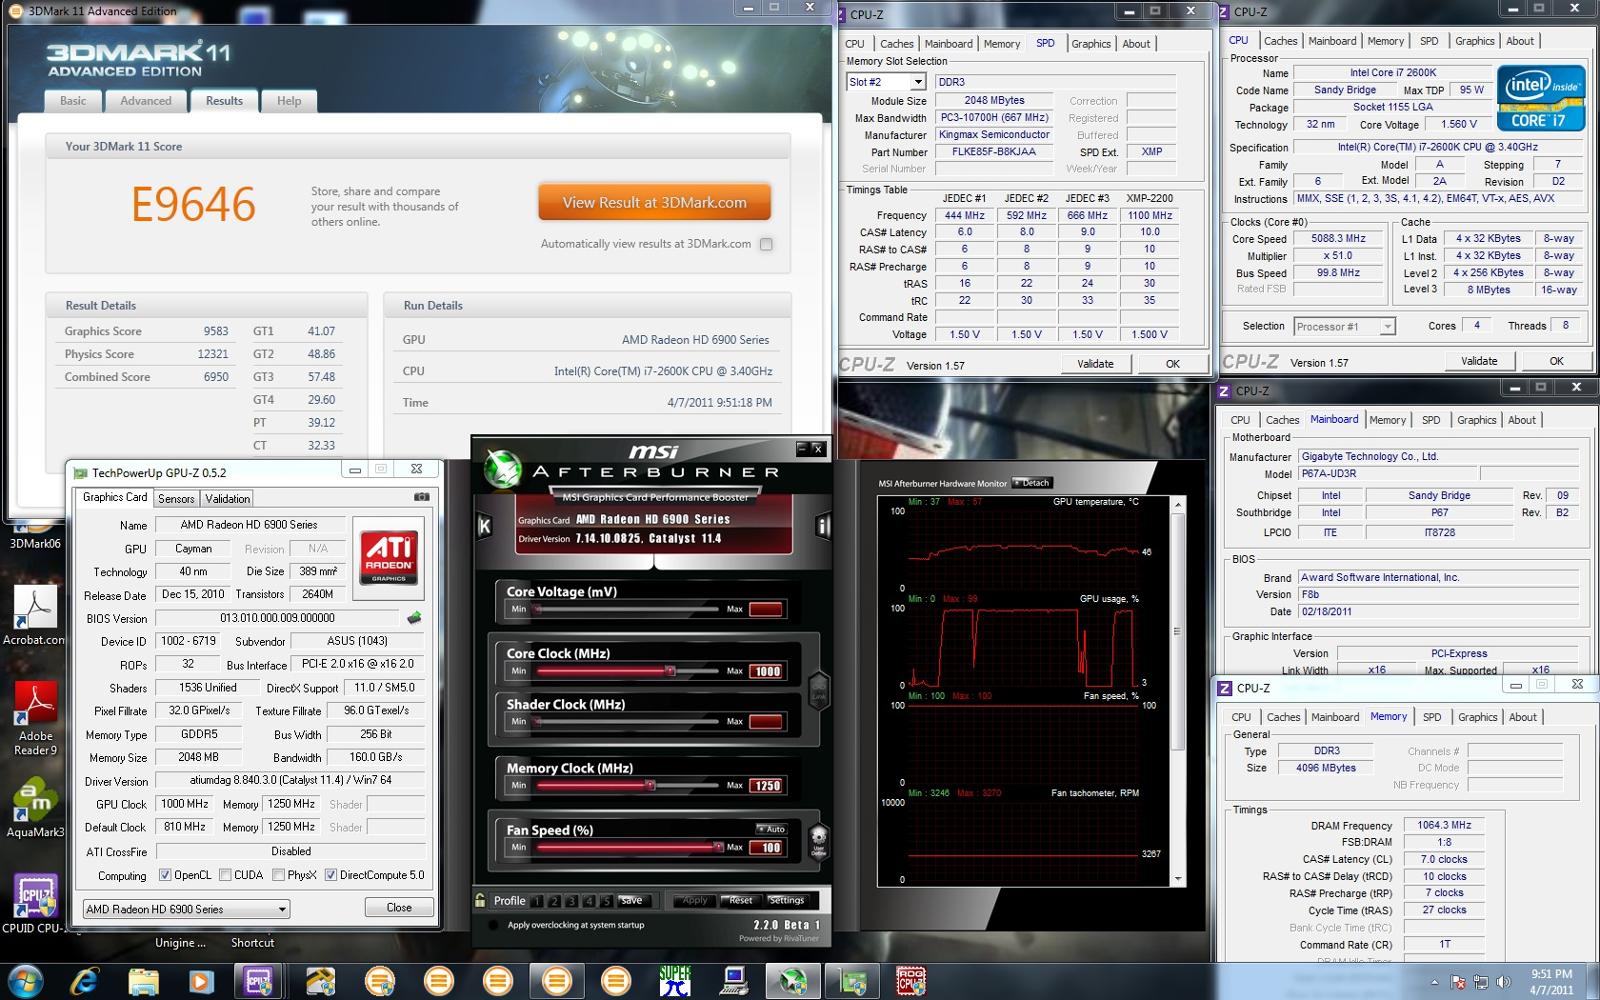Toggle the DirectCompute 5.0 checkbox
Viewport: 1600px width, 1000px height.
pos(331,875)
